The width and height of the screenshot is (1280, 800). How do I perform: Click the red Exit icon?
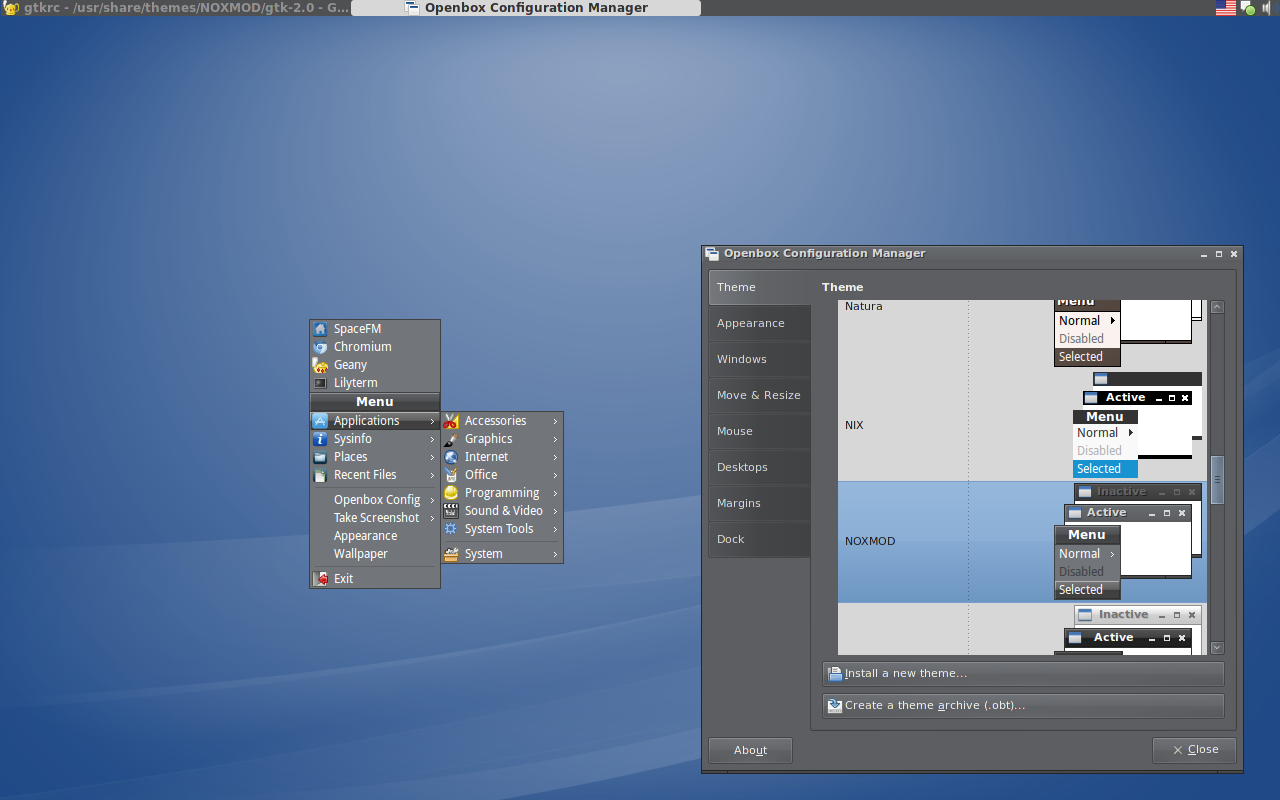click(320, 579)
